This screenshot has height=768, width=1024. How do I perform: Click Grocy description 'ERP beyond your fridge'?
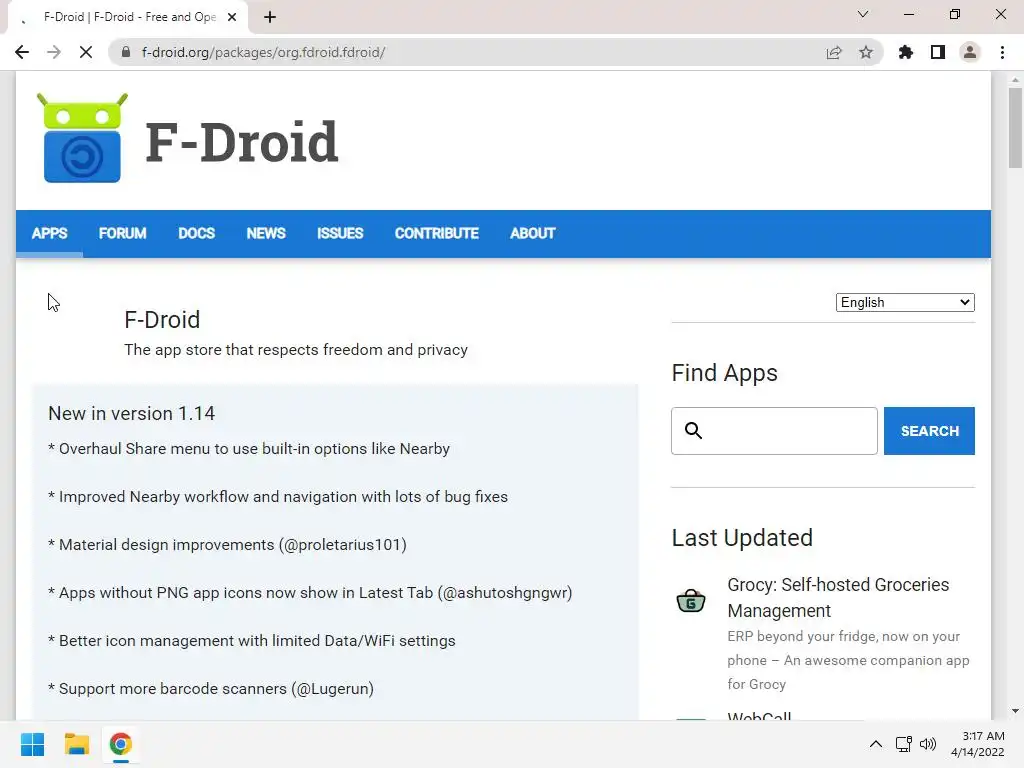pos(848,660)
